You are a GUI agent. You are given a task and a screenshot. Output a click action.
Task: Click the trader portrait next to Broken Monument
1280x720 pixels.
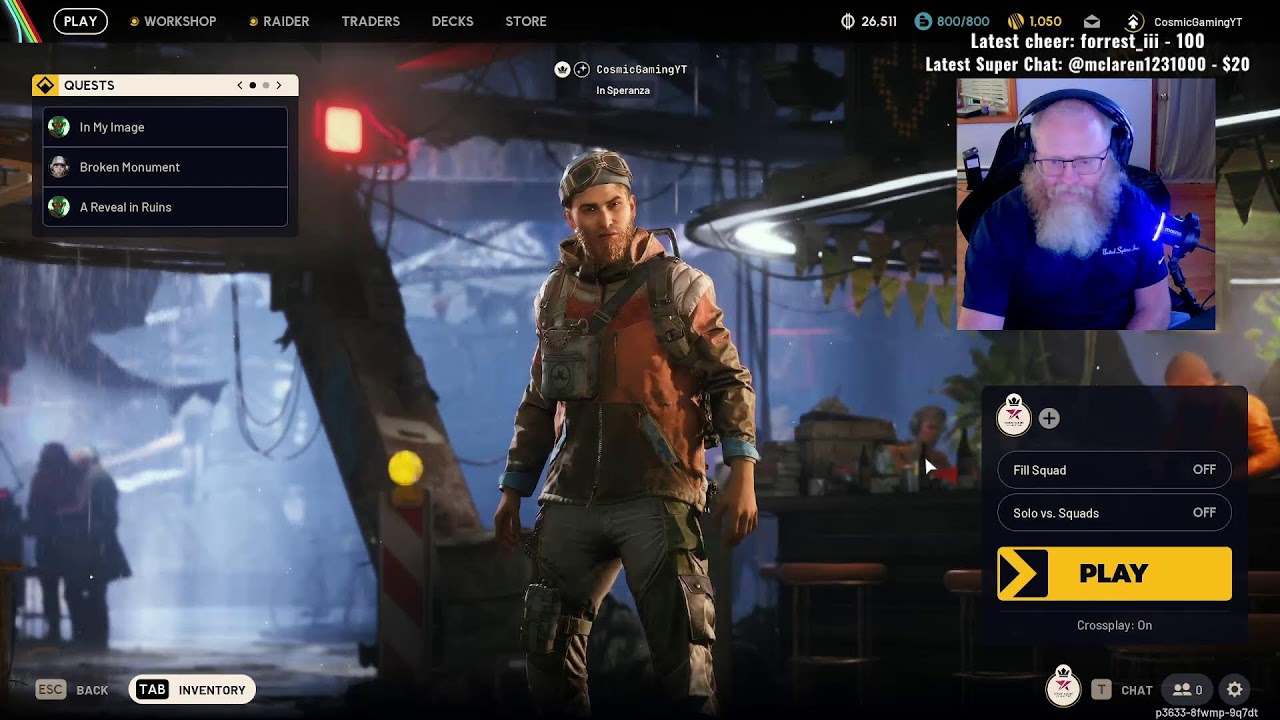pos(59,167)
